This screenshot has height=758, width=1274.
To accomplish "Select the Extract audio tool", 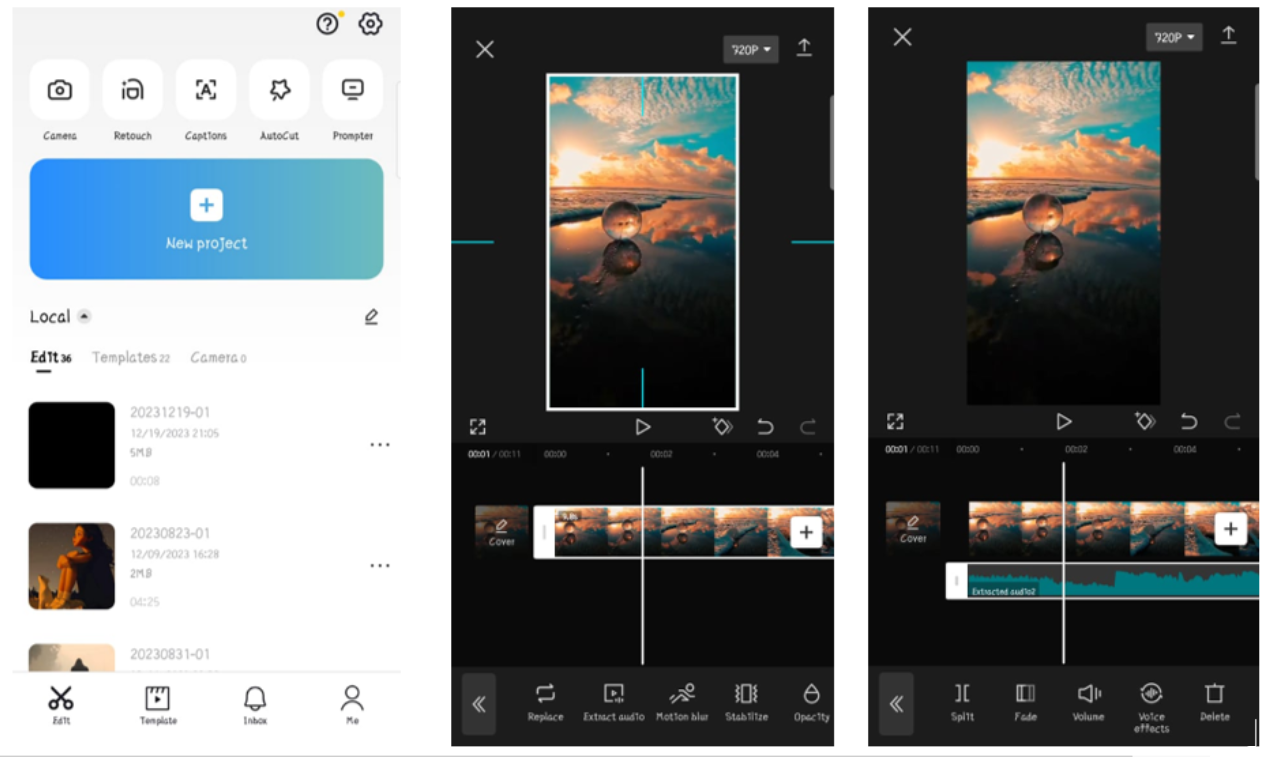I will click(614, 703).
